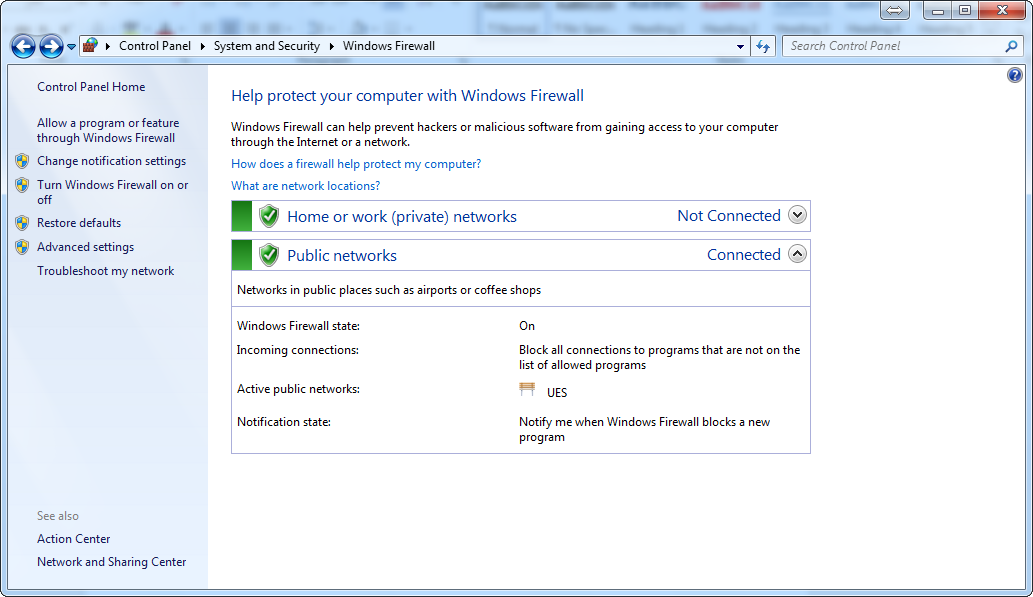Click shield icon beside Turn Windows Firewall

click(22, 185)
